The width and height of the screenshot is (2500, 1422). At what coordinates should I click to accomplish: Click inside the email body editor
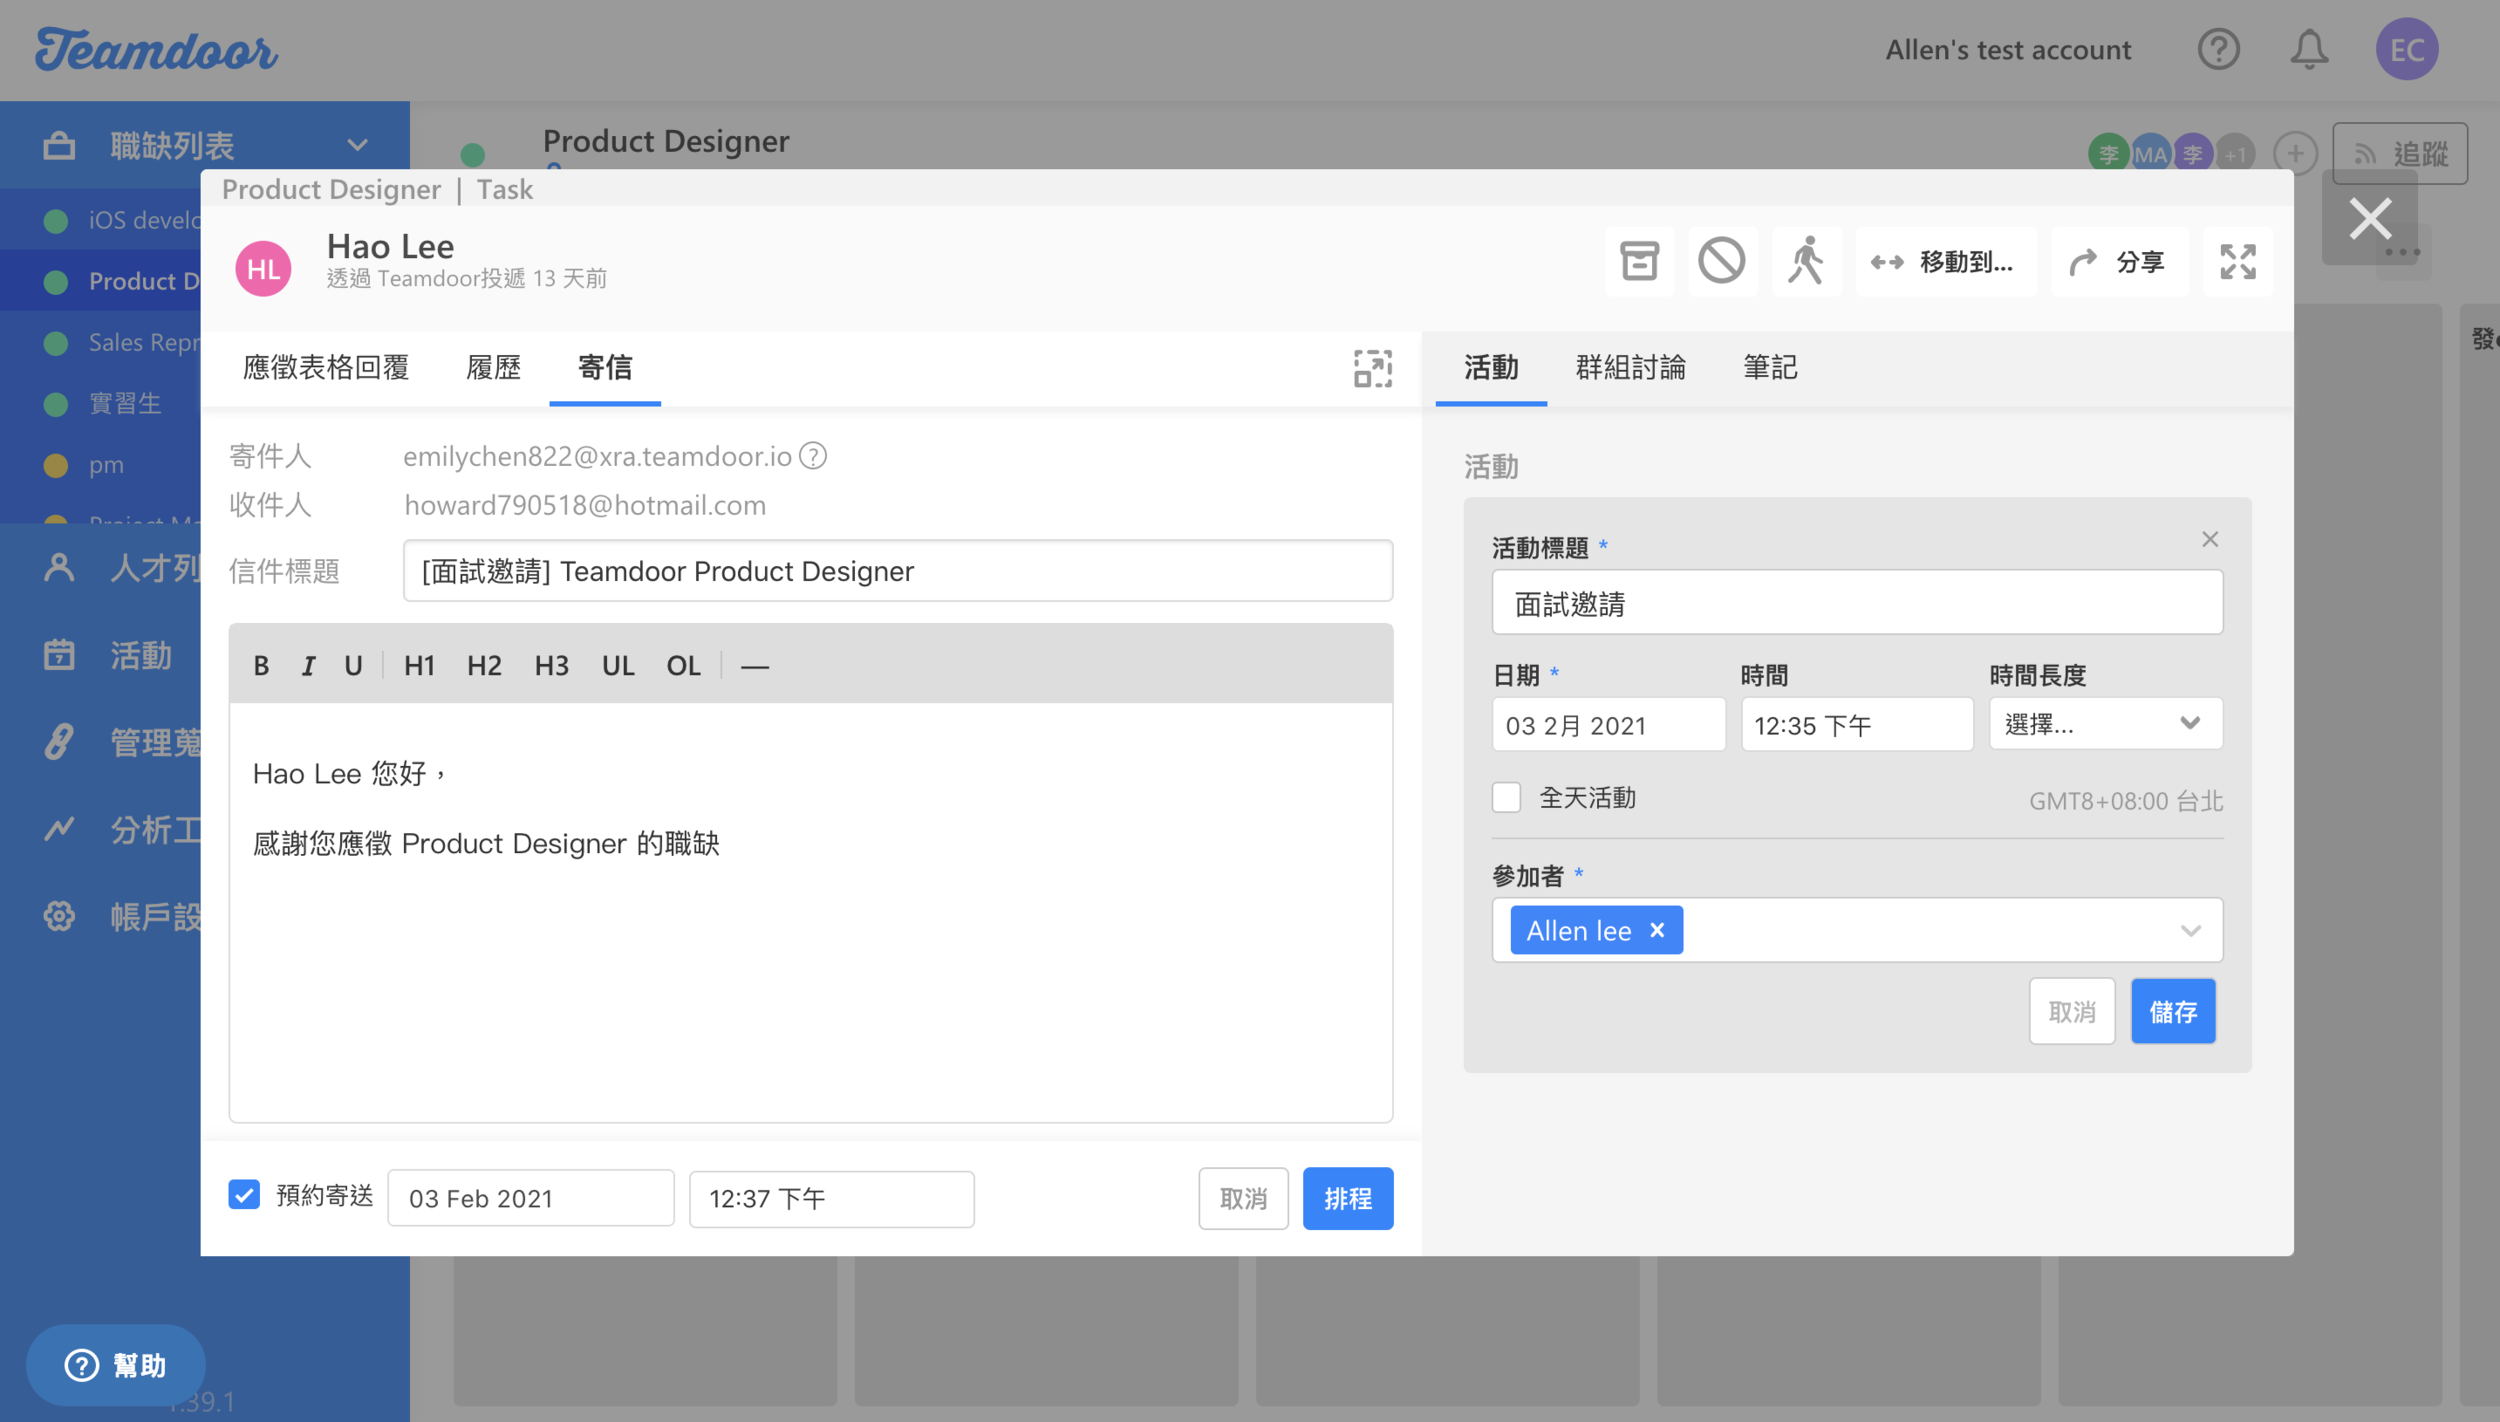[811, 912]
